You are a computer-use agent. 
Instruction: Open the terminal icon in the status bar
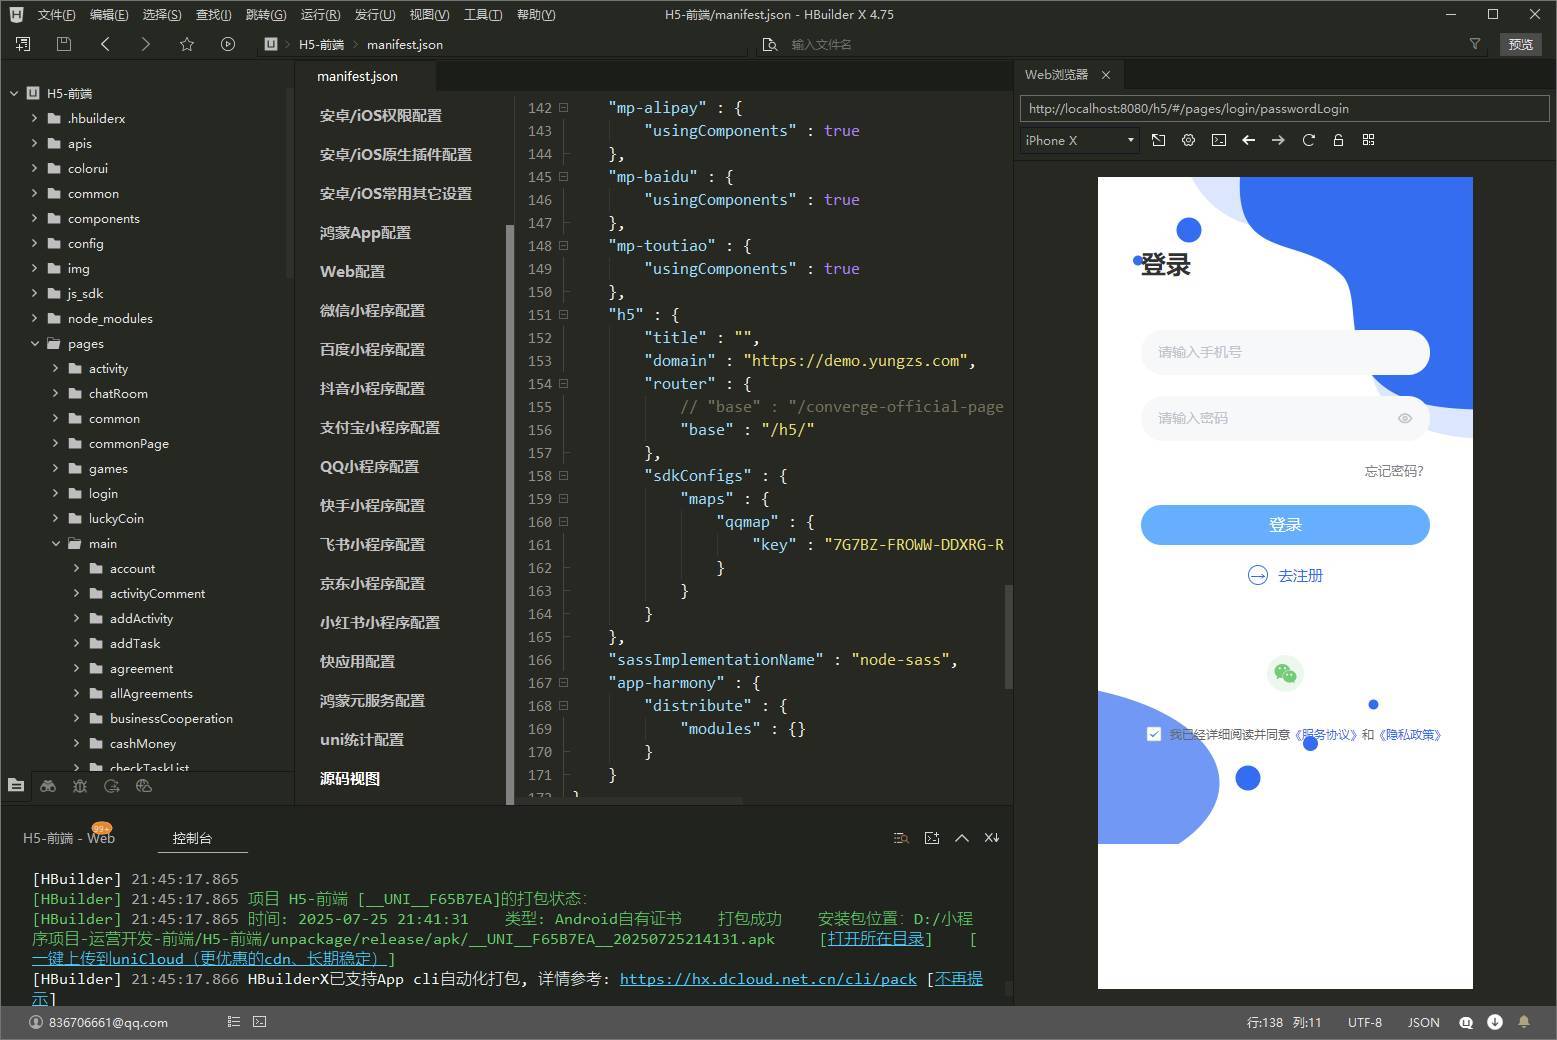(x=260, y=1022)
